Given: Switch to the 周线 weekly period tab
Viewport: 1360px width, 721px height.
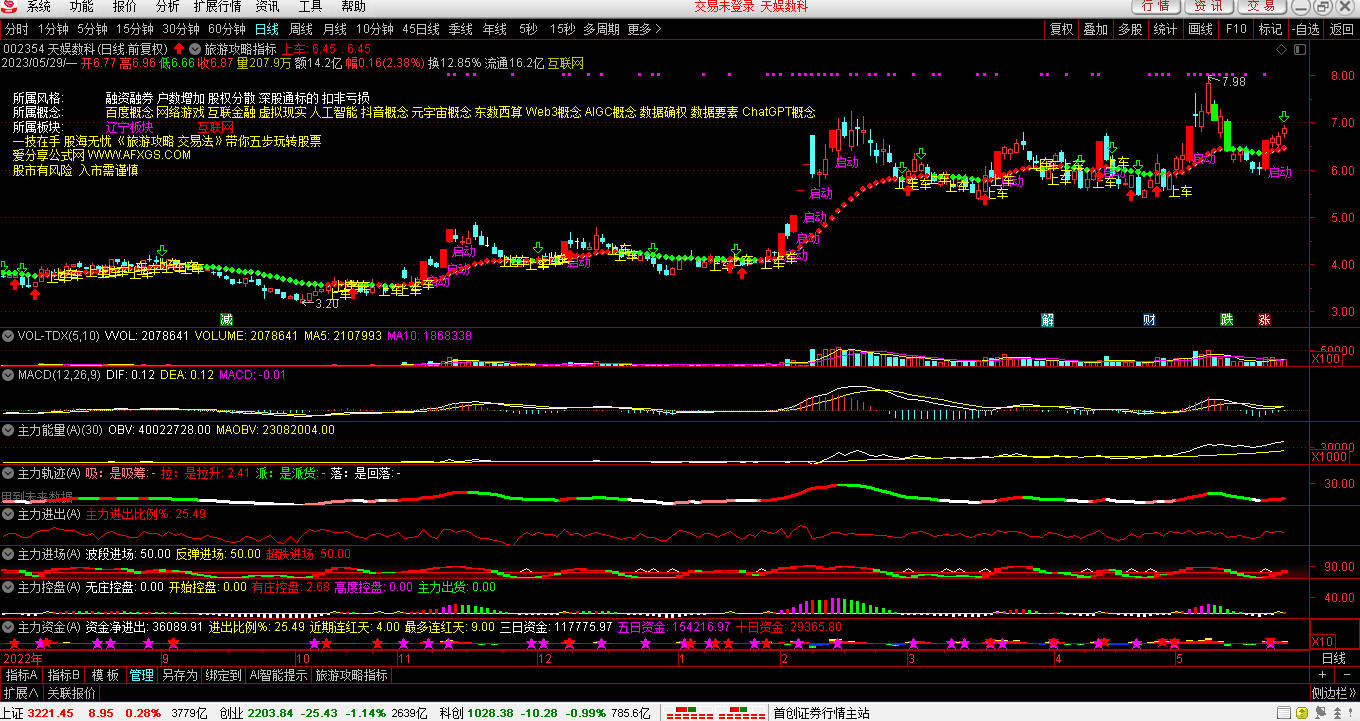Looking at the screenshot, I should pyautogui.click(x=300, y=29).
